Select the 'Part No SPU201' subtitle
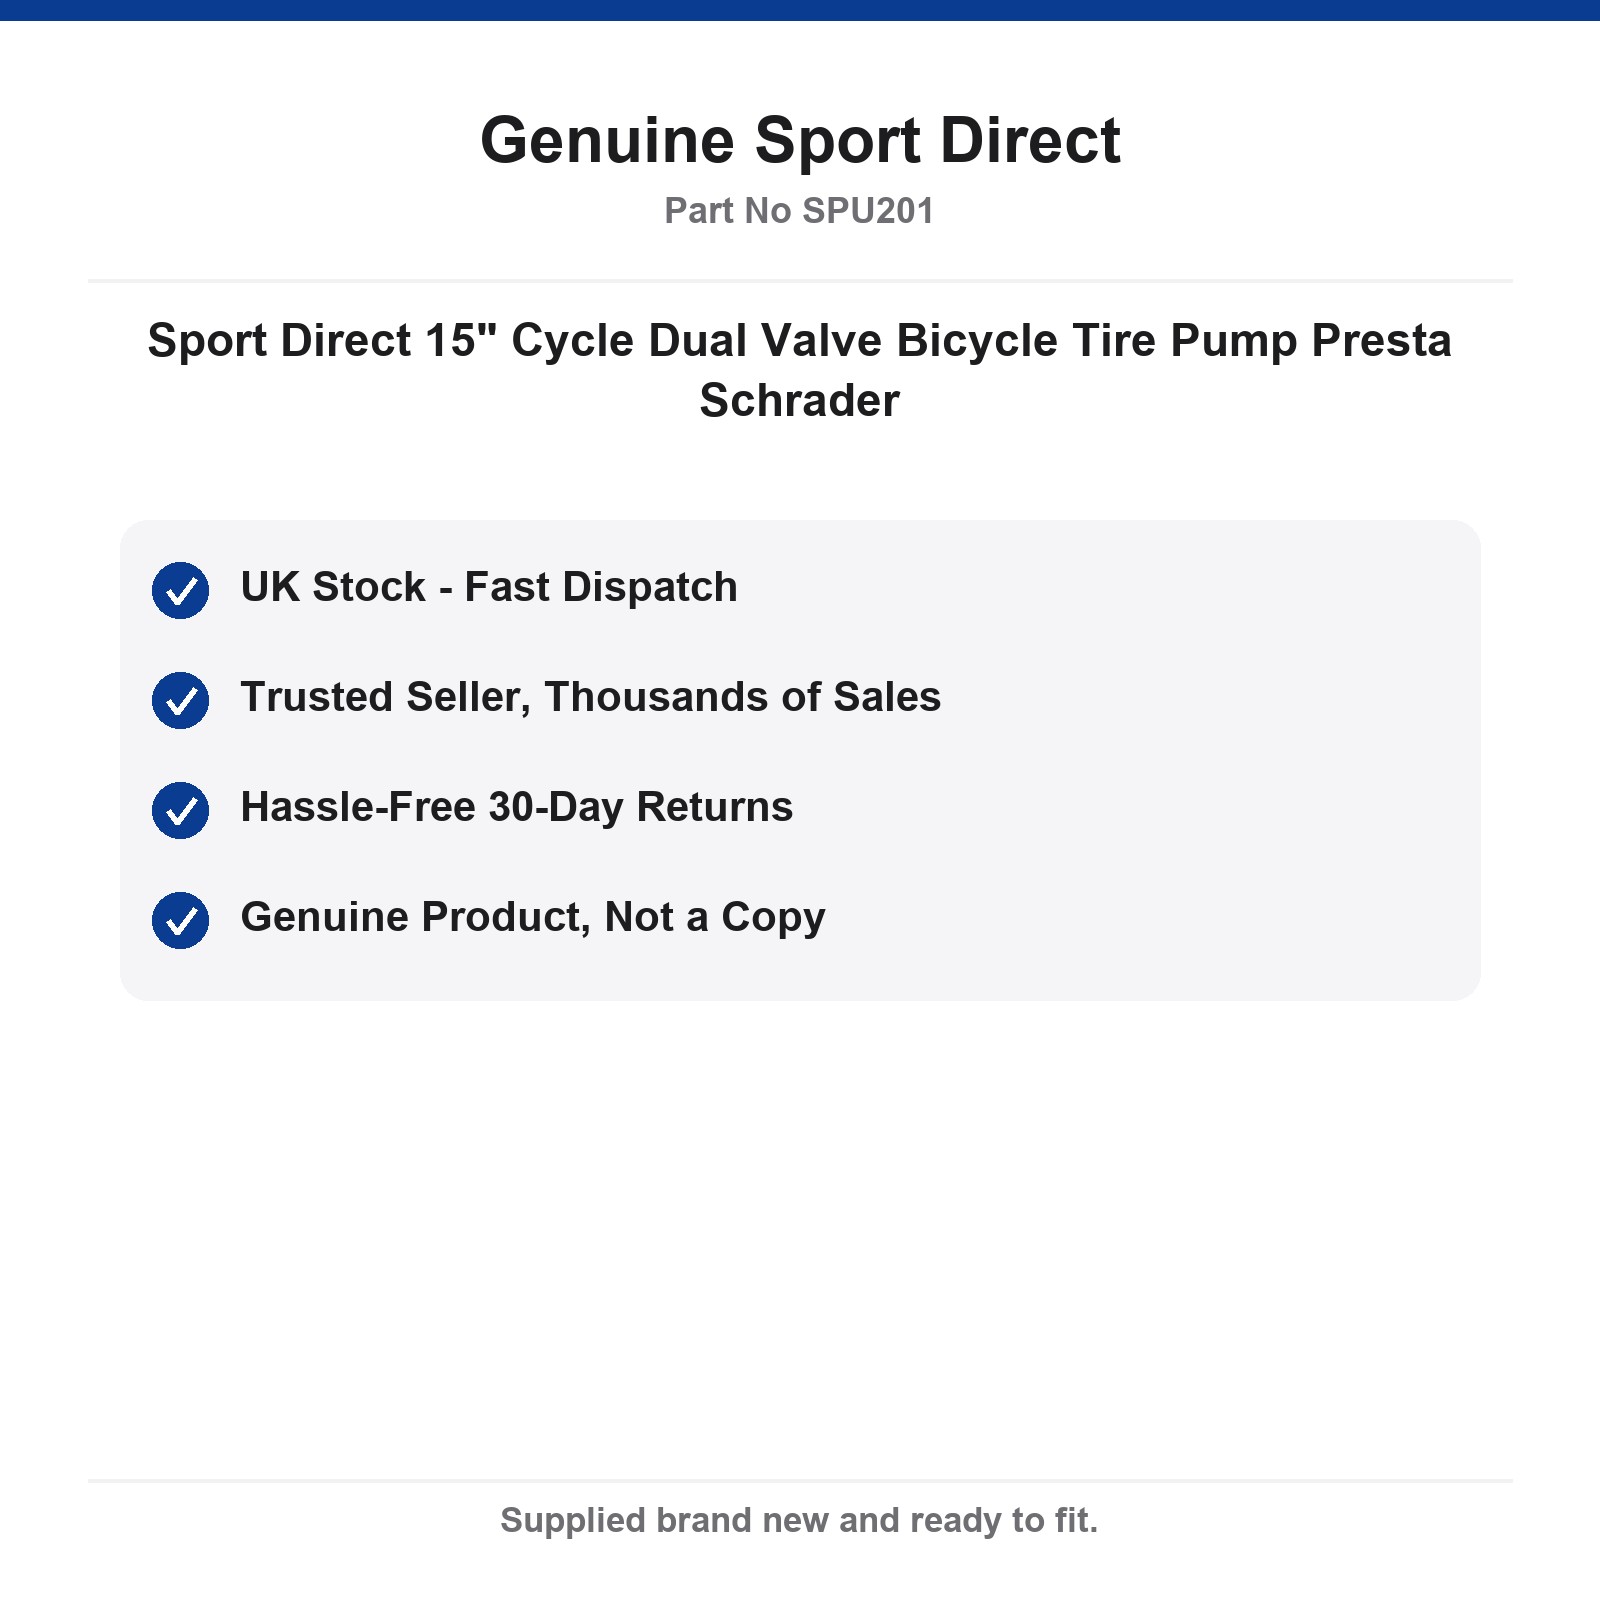The width and height of the screenshot is (1600, 1600). click(x=800, y=211)
